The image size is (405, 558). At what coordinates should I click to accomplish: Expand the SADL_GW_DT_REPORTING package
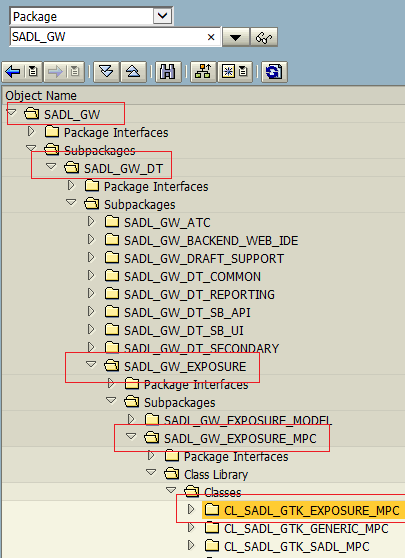tap(91, 293)
